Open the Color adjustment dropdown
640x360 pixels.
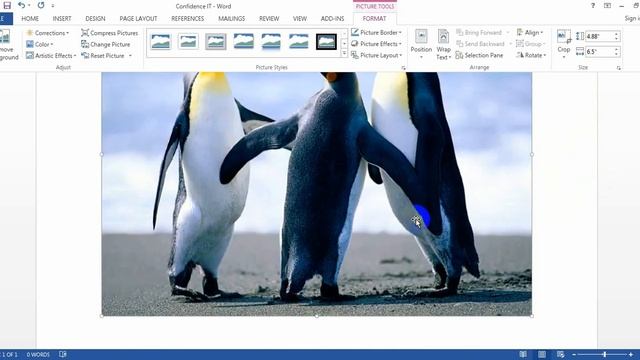tap(40, 44)
